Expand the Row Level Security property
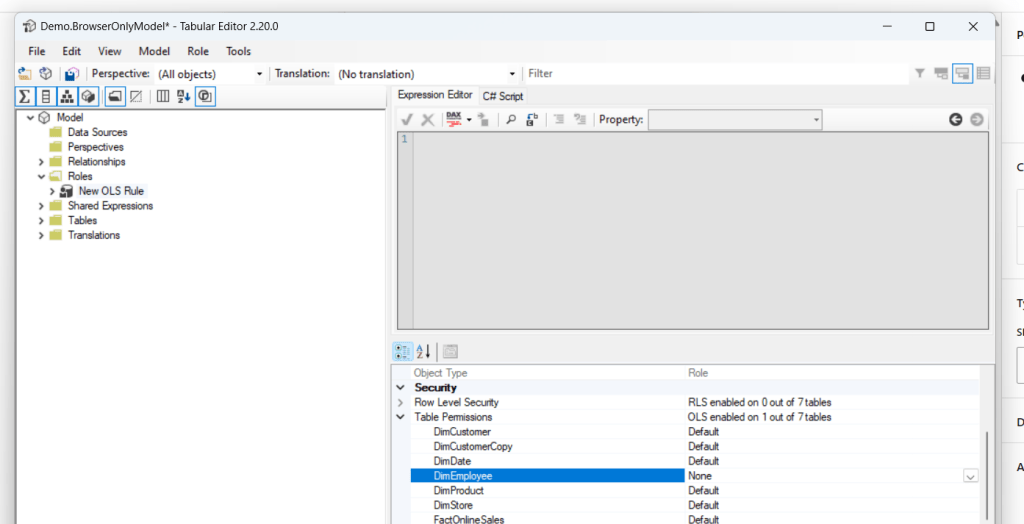 (401, 402)
